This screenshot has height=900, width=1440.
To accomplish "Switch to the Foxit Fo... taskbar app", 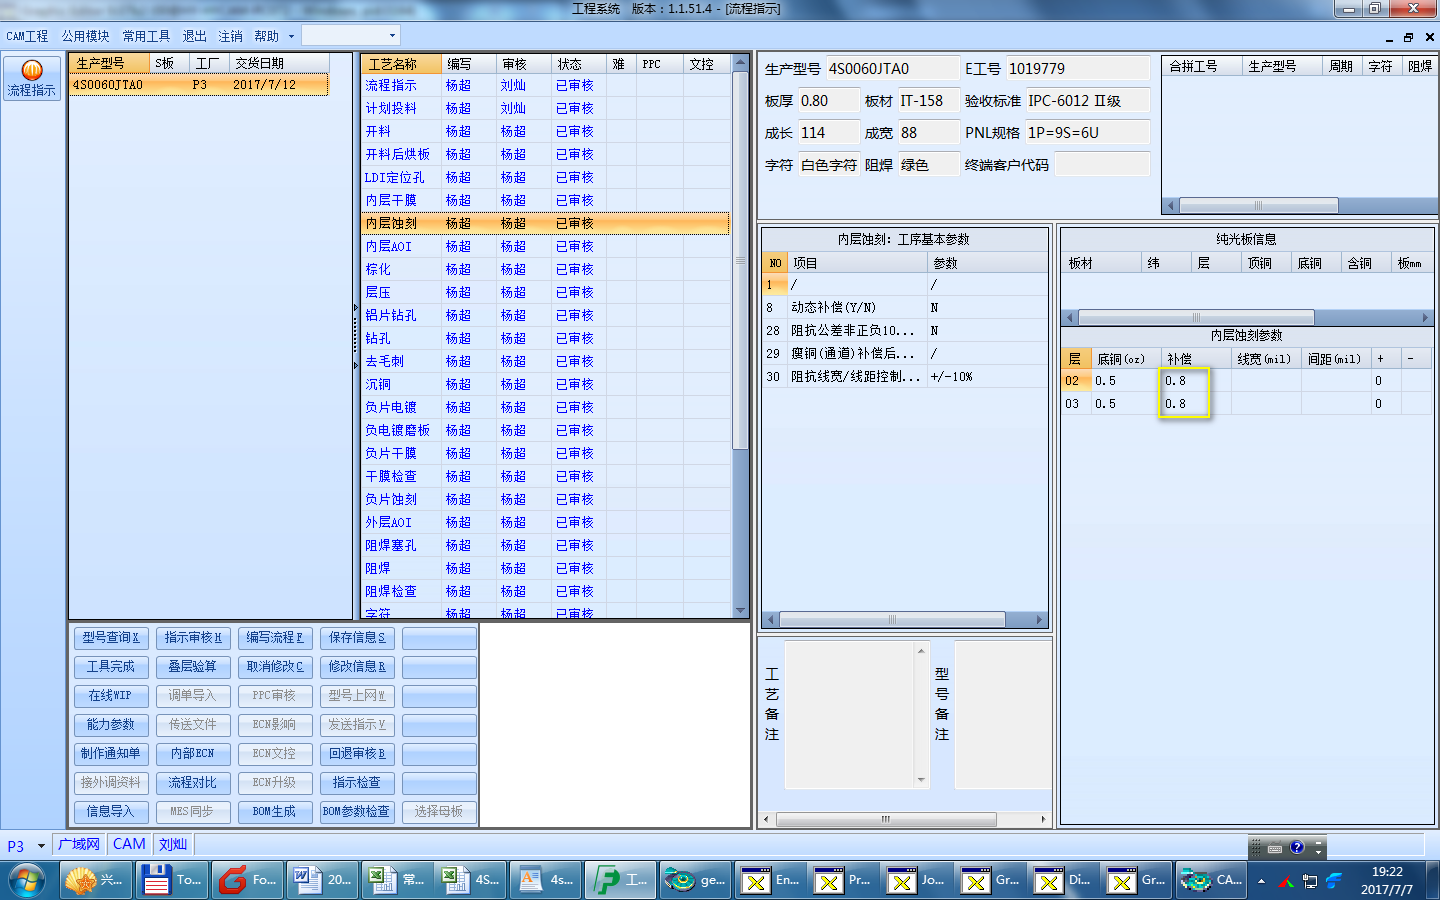I will [247, 880].
